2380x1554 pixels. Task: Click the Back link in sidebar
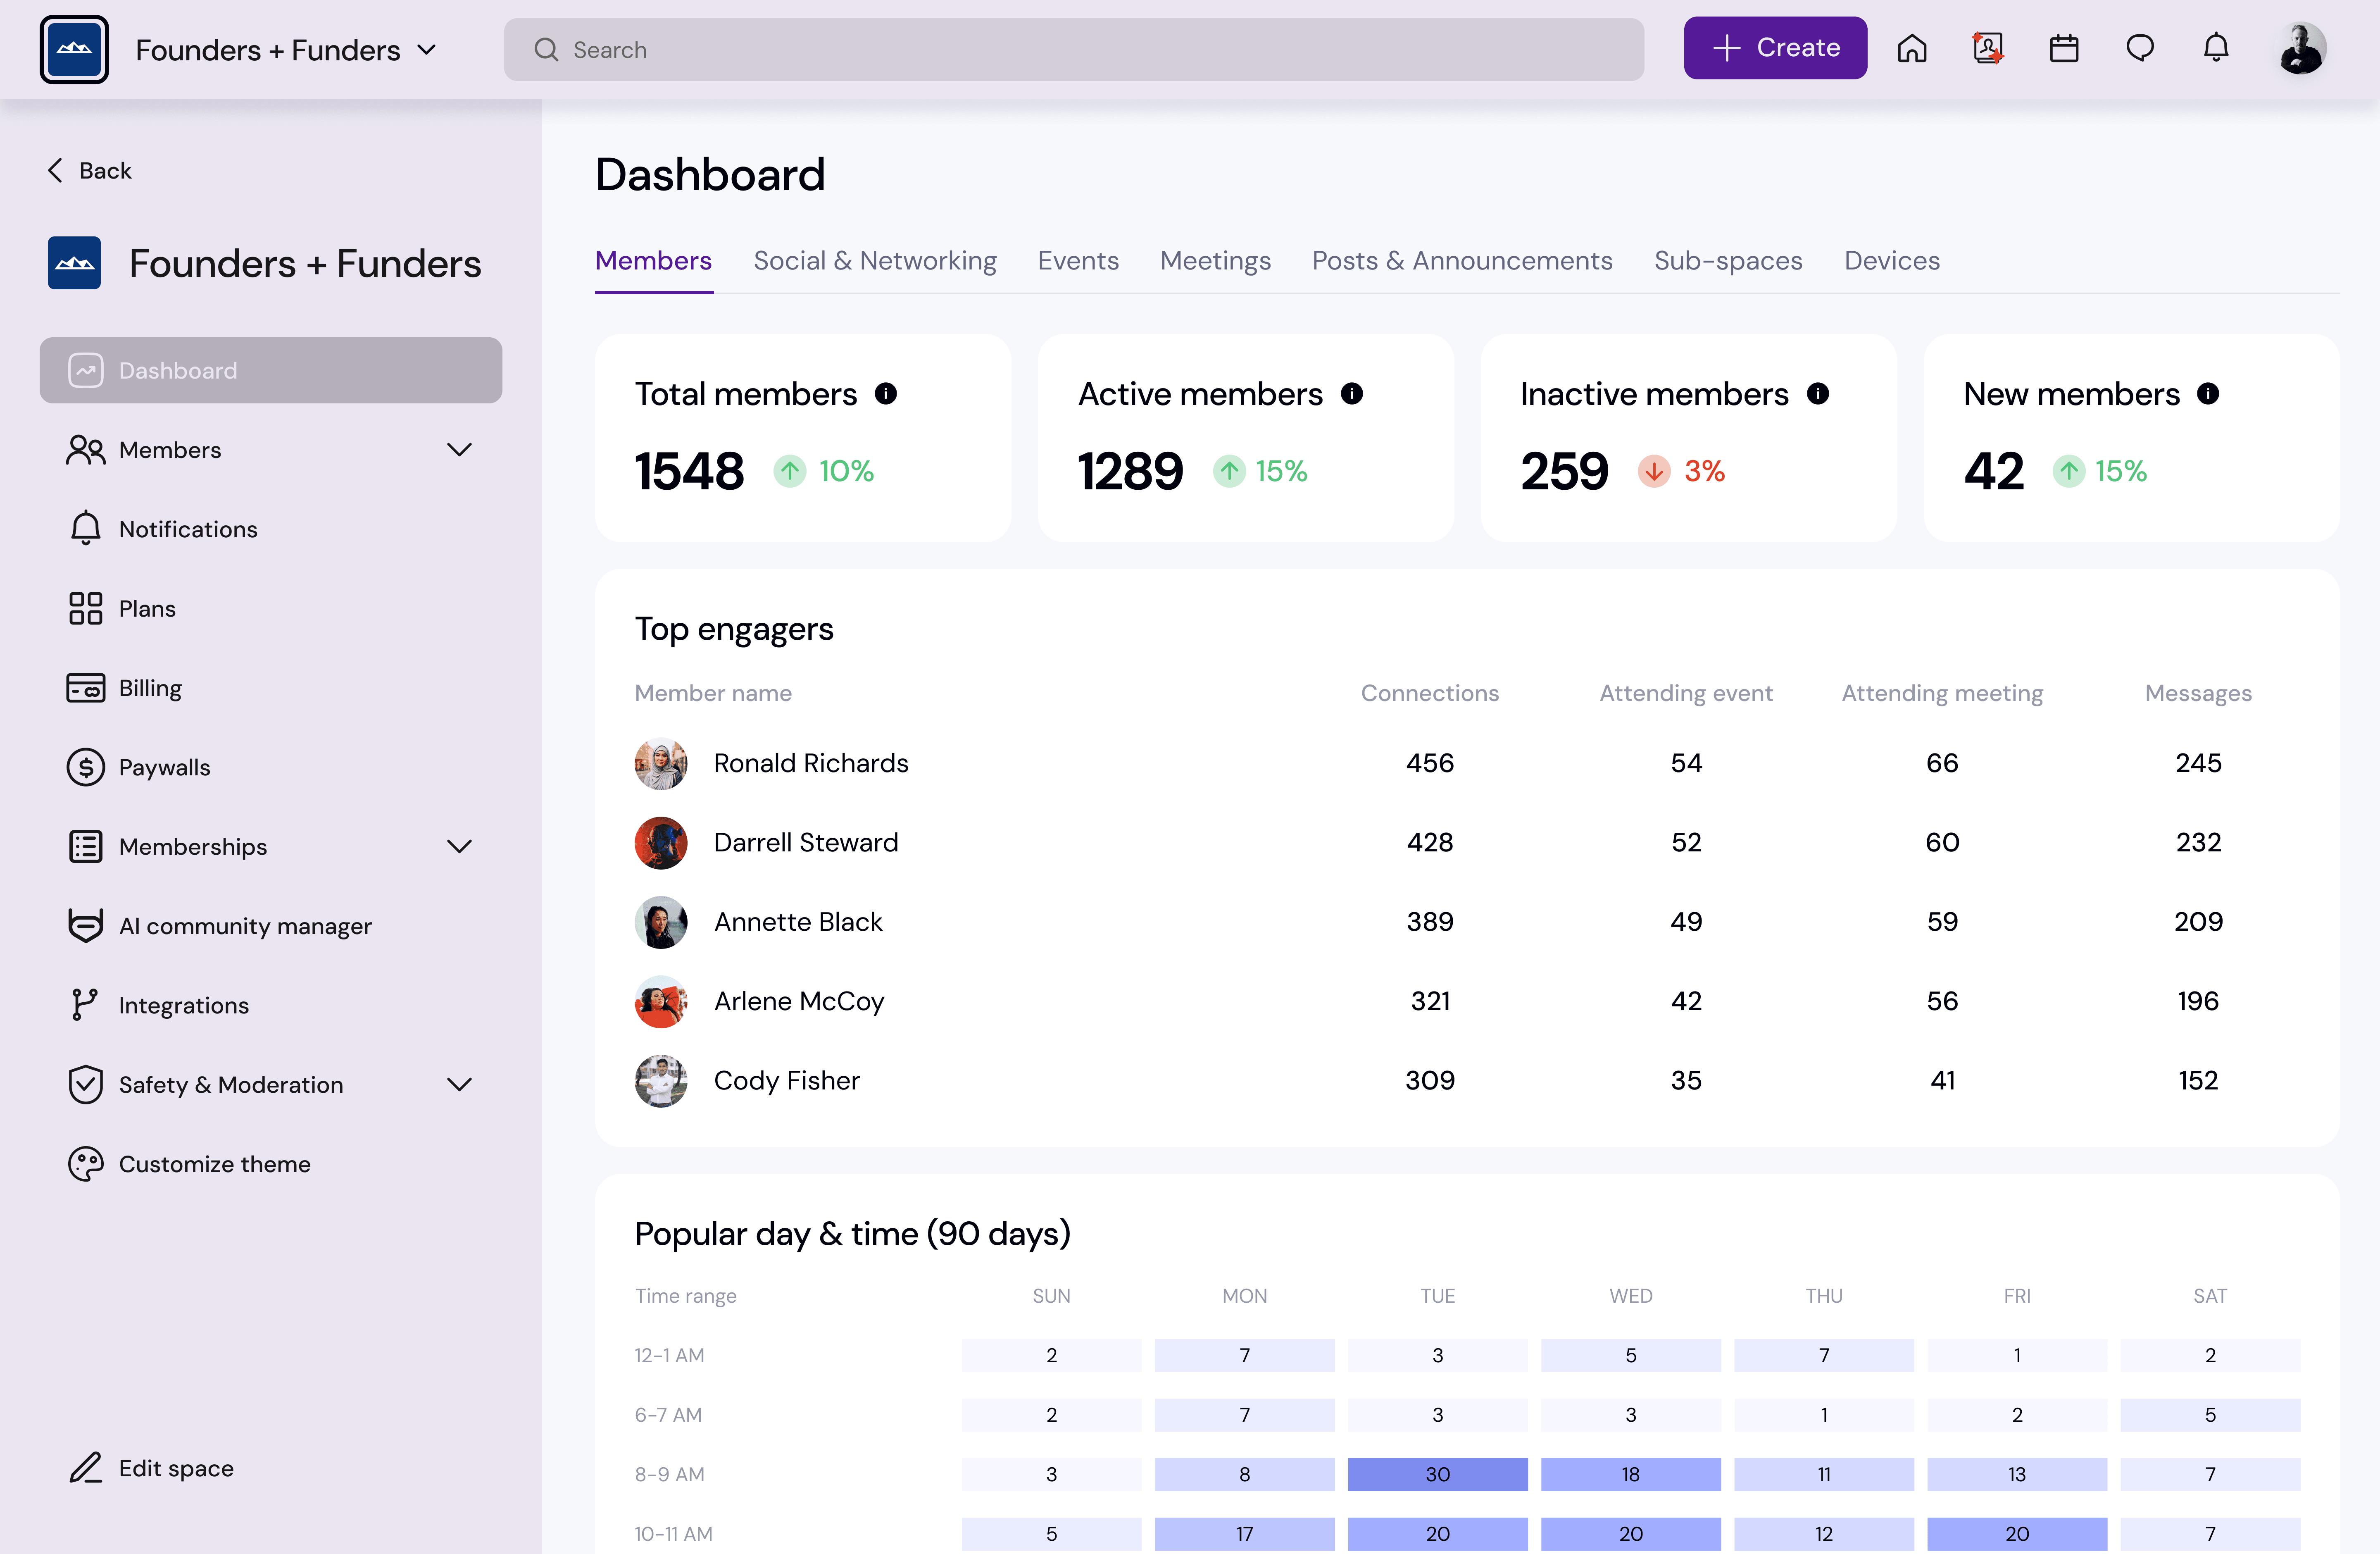tap(90, 171)
